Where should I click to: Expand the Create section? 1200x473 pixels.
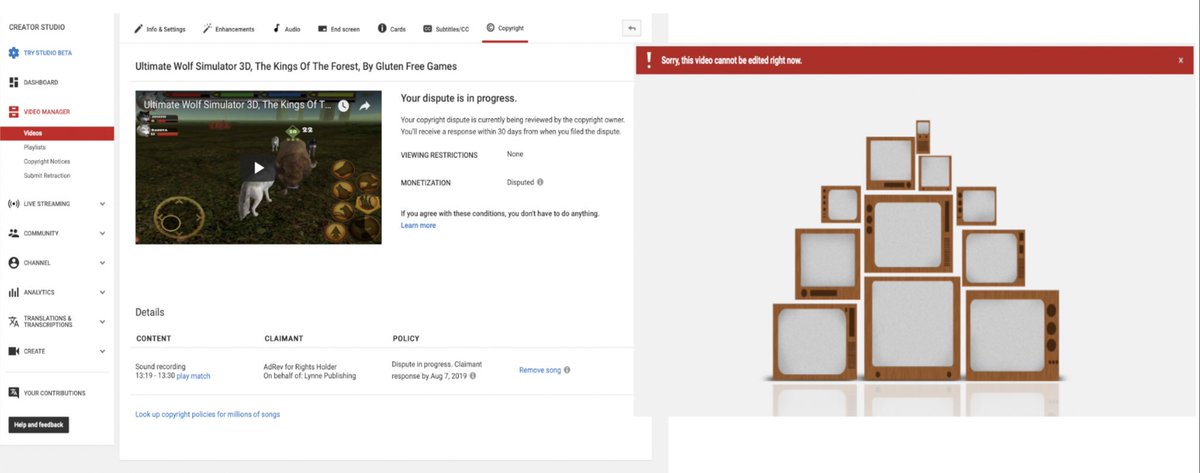[103, 351]
